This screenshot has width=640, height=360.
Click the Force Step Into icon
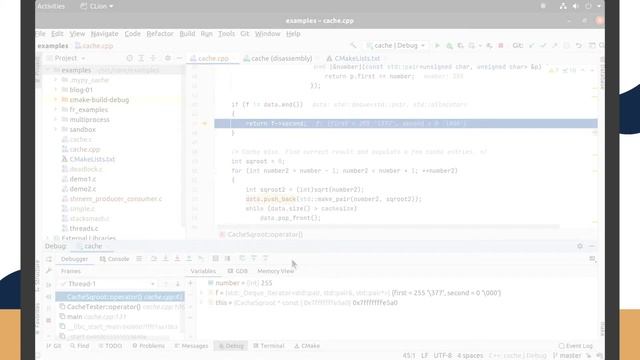(177, 259)
